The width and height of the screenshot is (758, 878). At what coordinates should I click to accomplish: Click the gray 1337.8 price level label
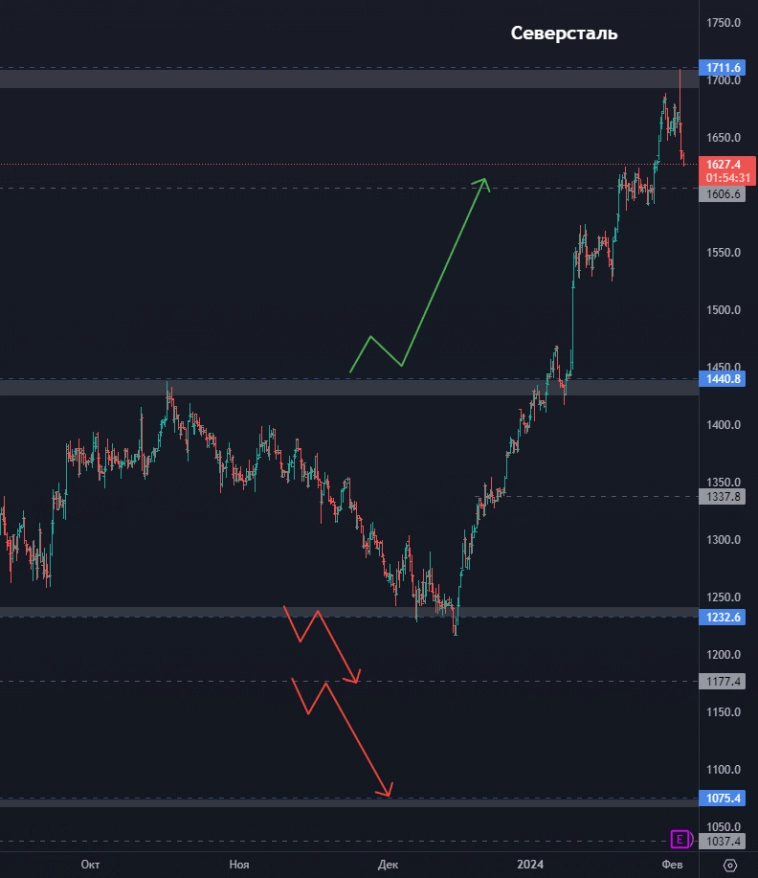point(724,496)
